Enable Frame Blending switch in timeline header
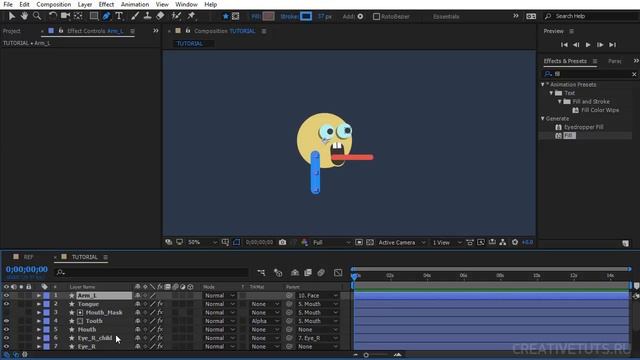640x360 pixels. (x=308, y=272)
